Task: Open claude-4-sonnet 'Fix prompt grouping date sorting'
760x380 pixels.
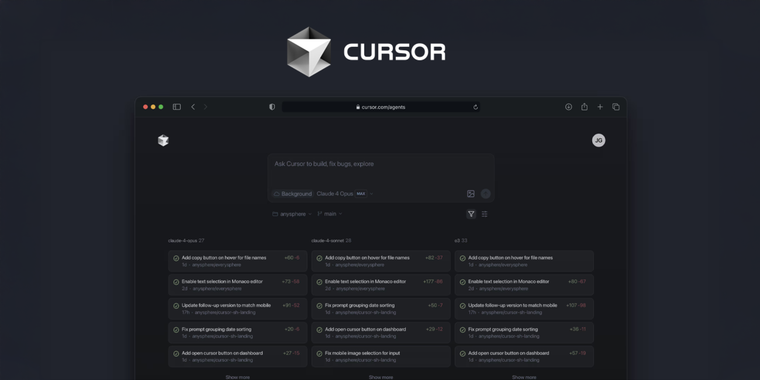Action: 381,309
